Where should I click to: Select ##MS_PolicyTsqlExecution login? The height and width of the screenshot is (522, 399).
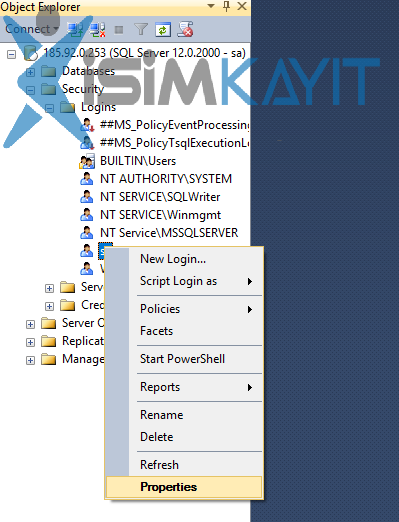click(175, 143)
